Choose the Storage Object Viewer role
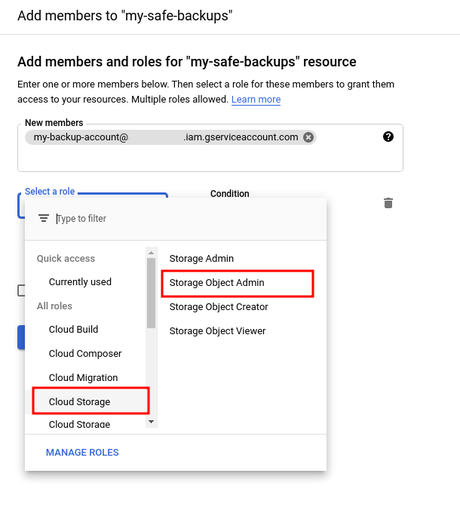 (217, 331)
